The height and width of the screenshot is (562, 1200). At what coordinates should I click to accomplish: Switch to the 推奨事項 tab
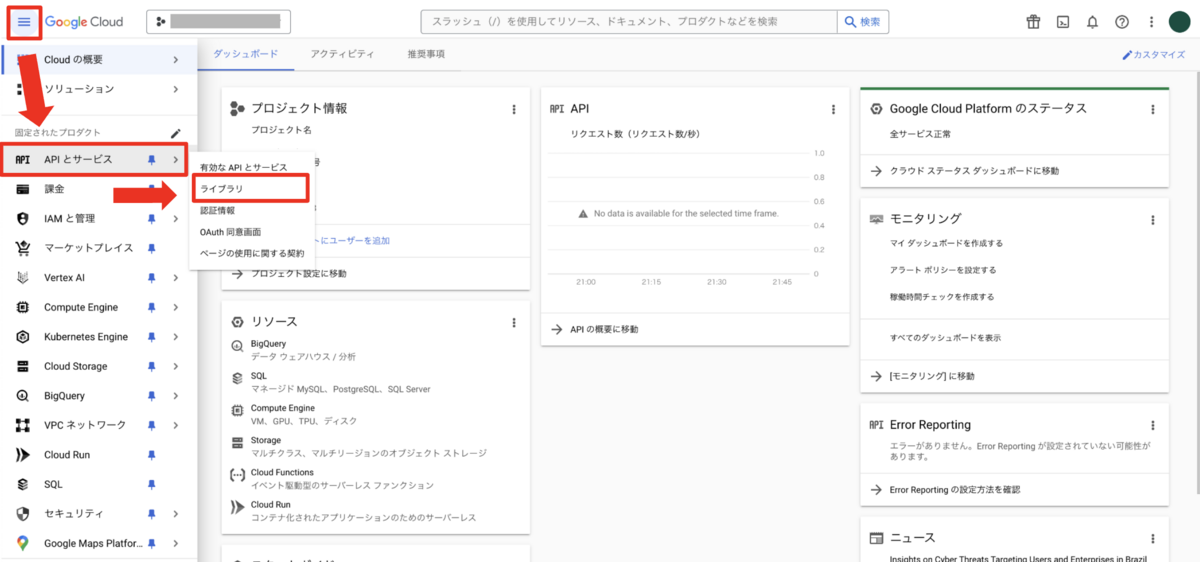tap(426, 54)
